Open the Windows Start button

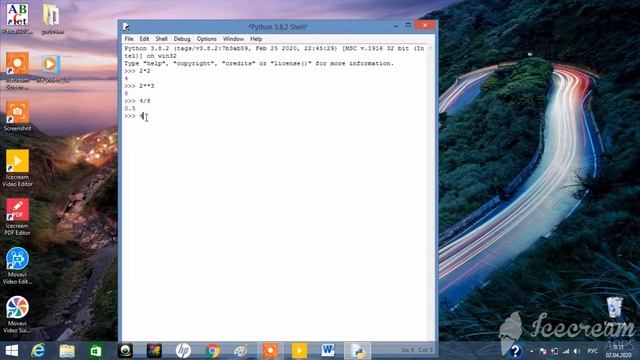11,351
